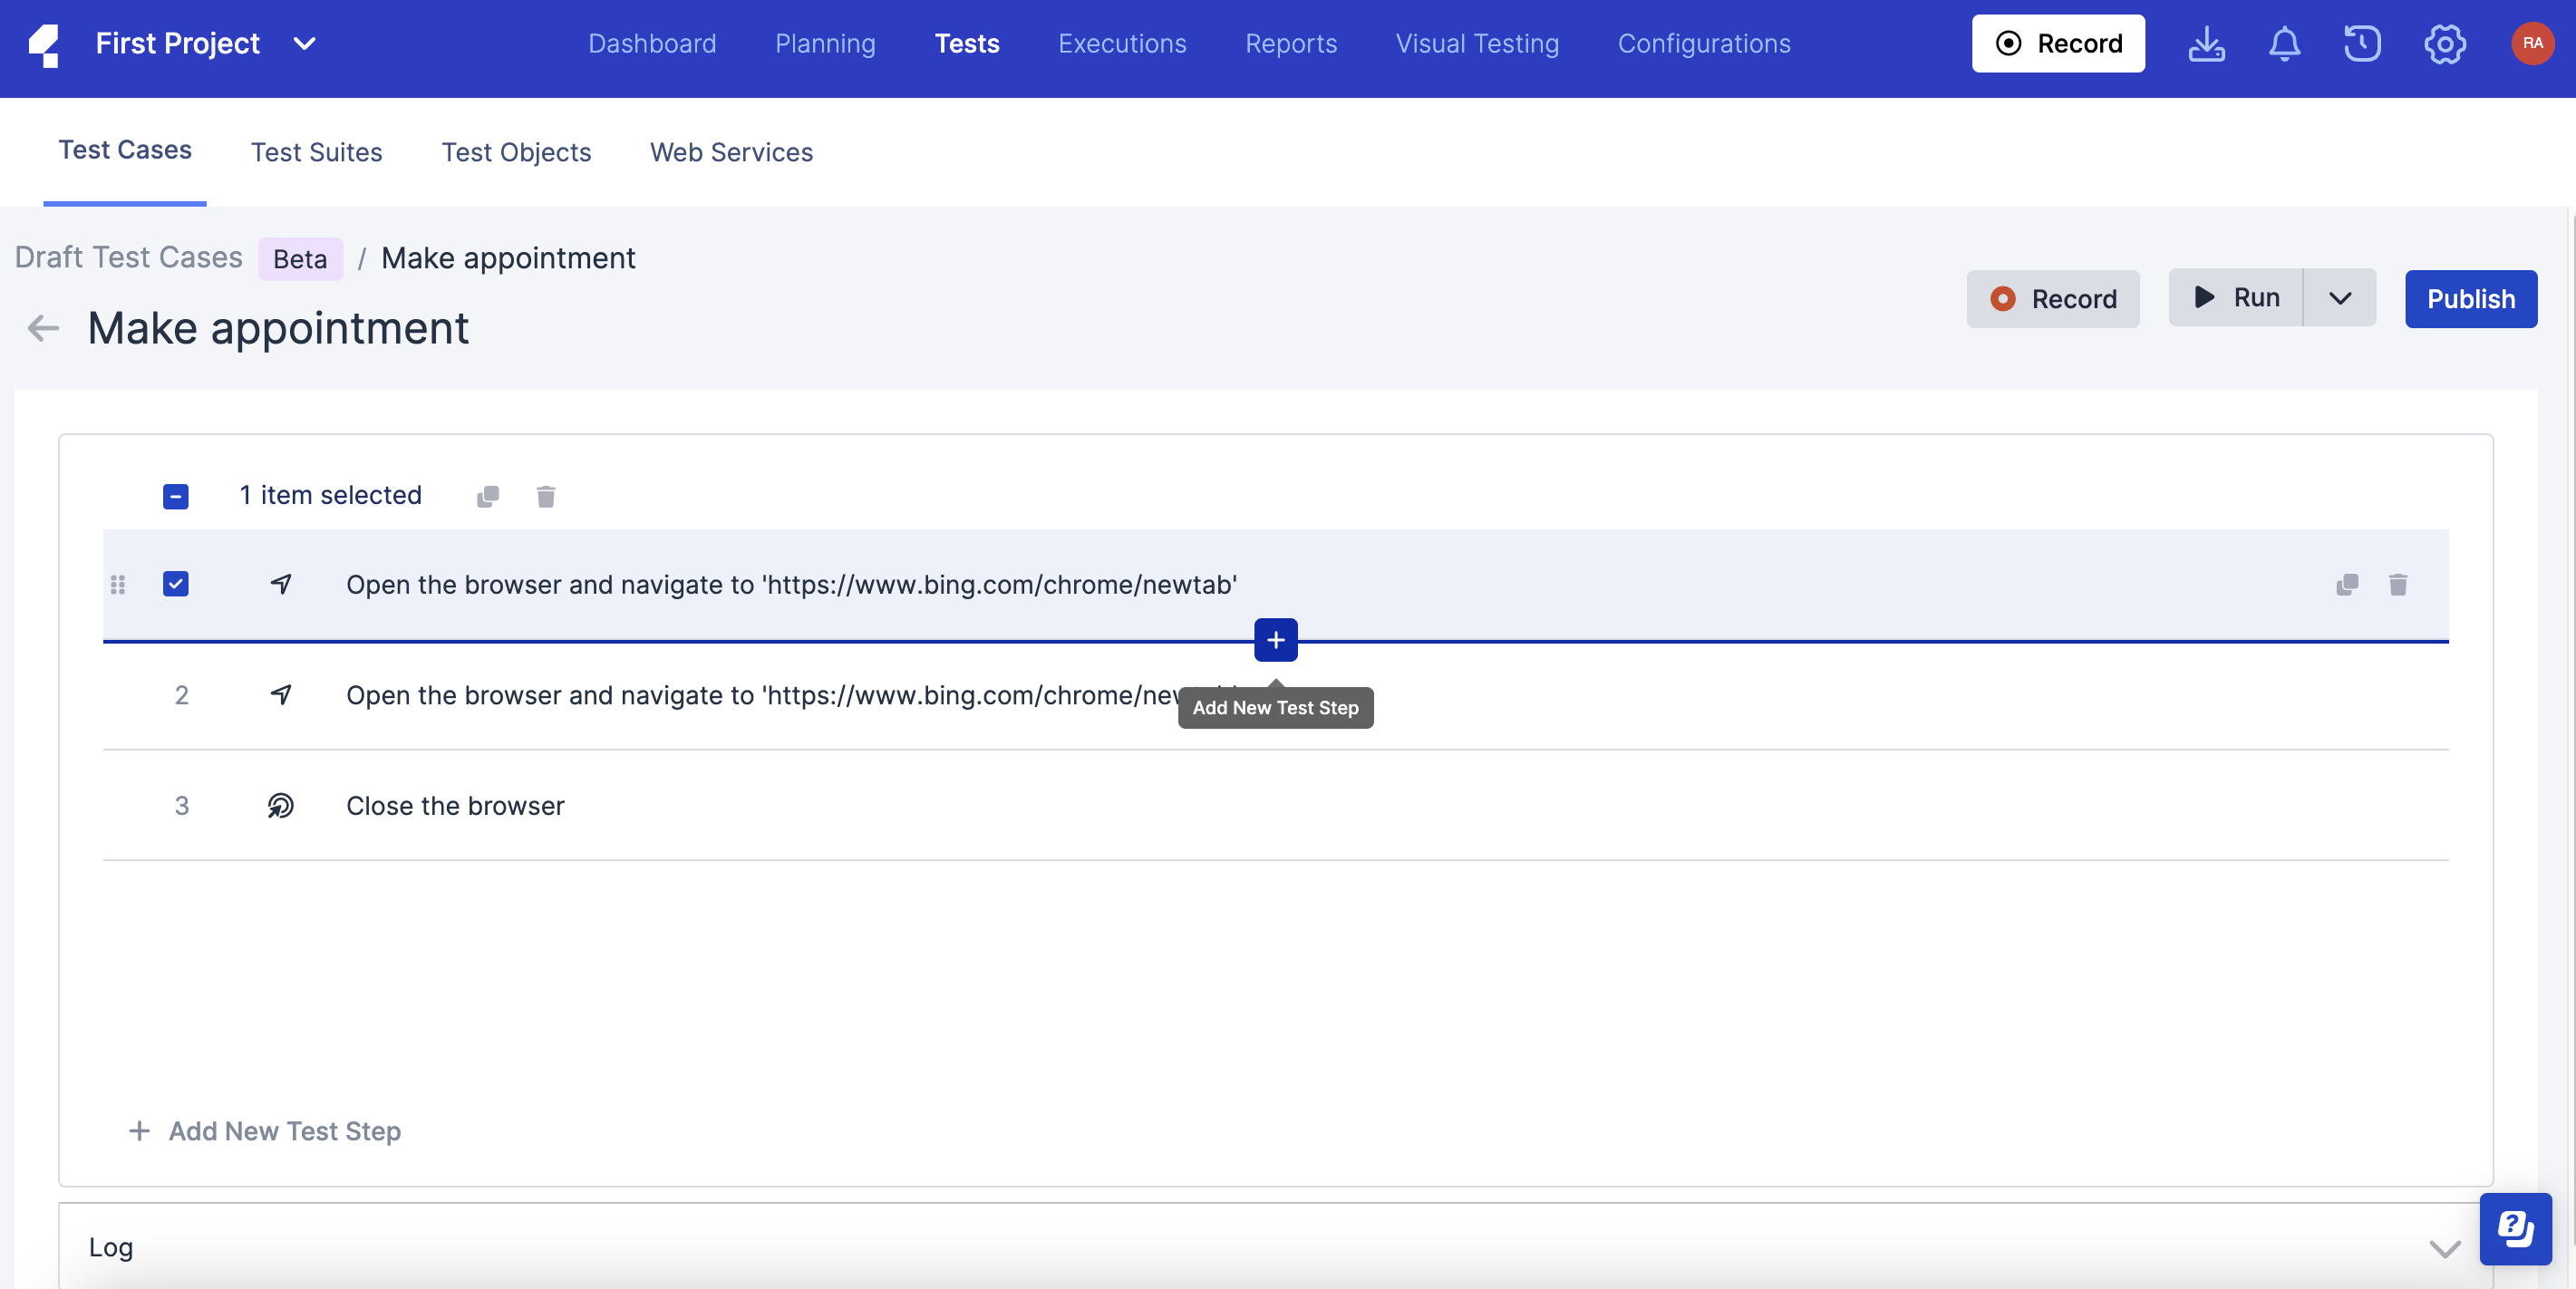
Task: Open the download agent icon
Action: coord(2206,44)
